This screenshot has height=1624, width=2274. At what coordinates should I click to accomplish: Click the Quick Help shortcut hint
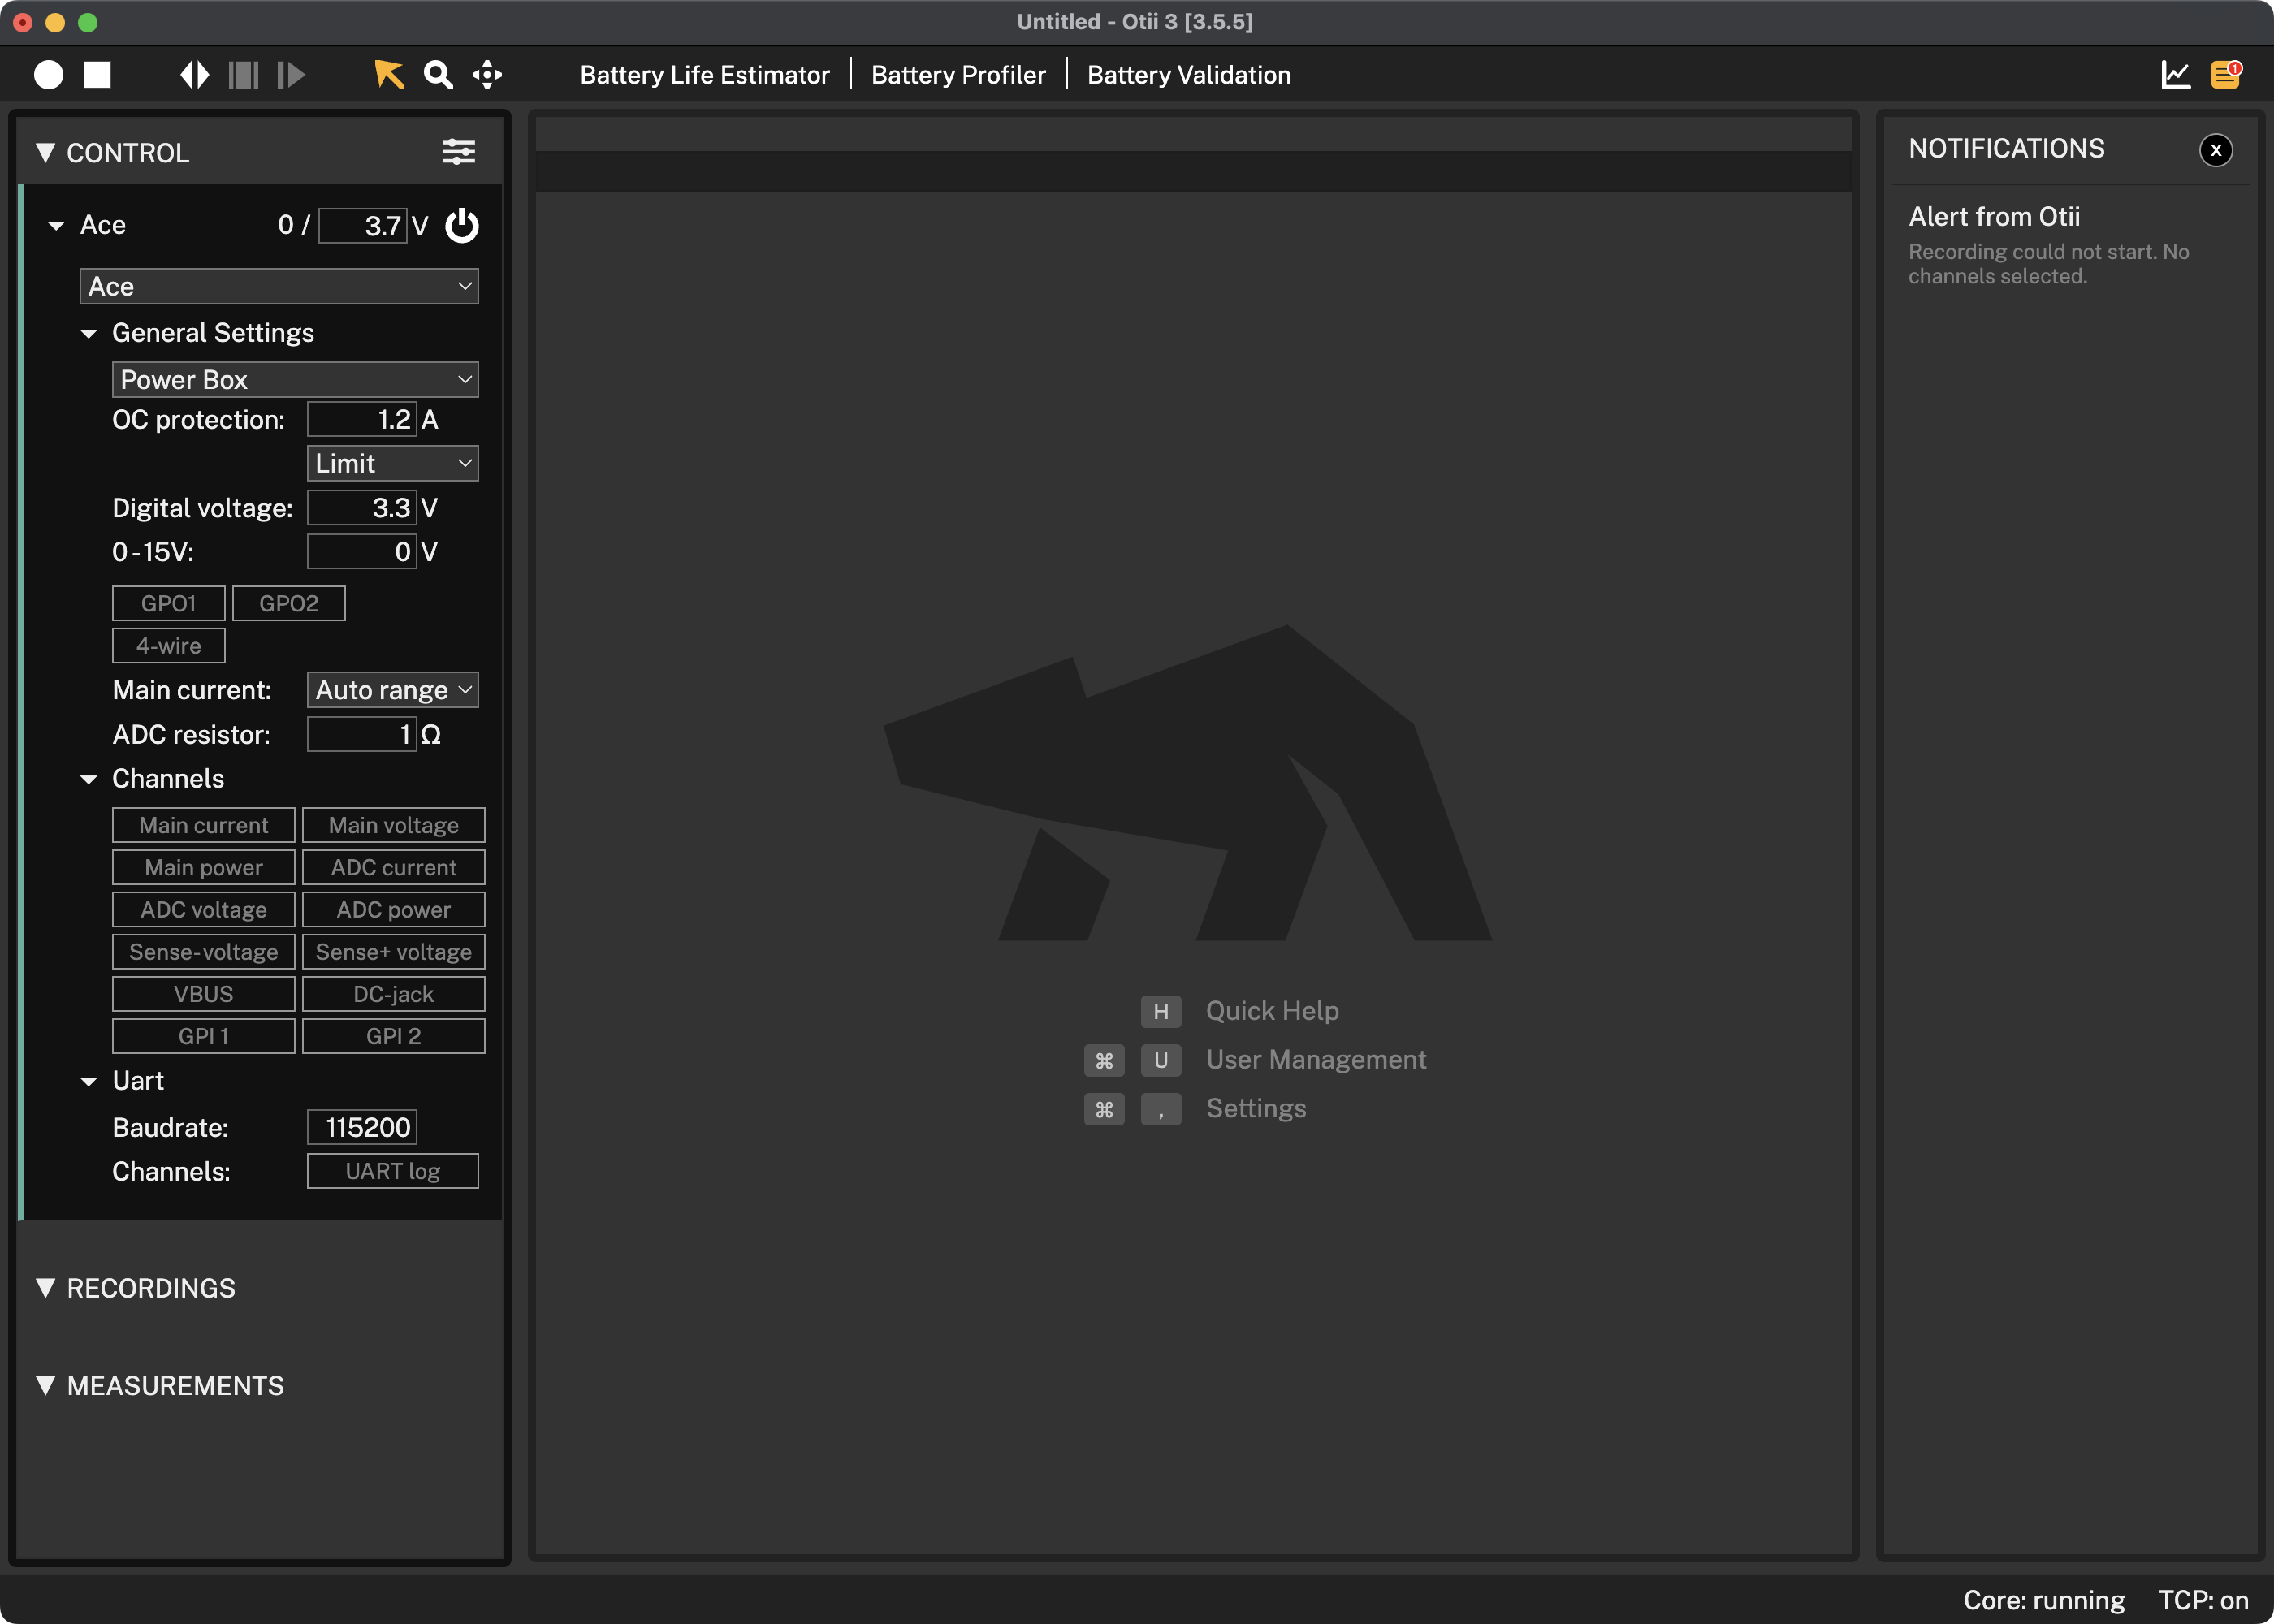tap(1240, 1011)
